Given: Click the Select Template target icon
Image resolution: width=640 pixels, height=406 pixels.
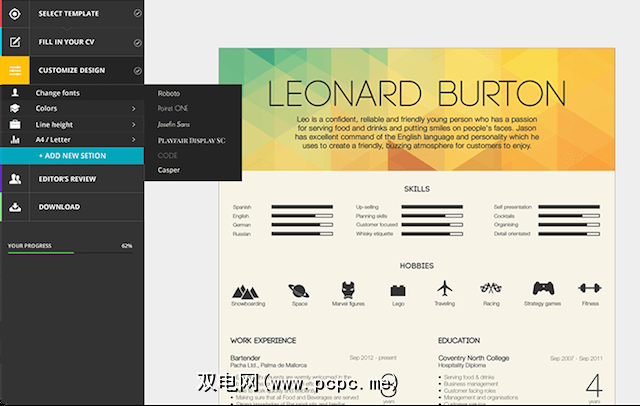Looking at the screenshot, I should coord(15,14).
